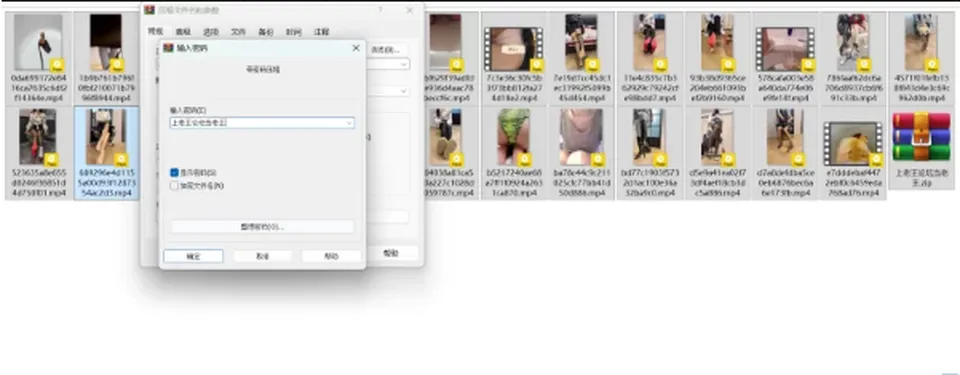Switch to the 高级 tab in archive dialog
960x375 pixels.
click(x=183, y=32)
